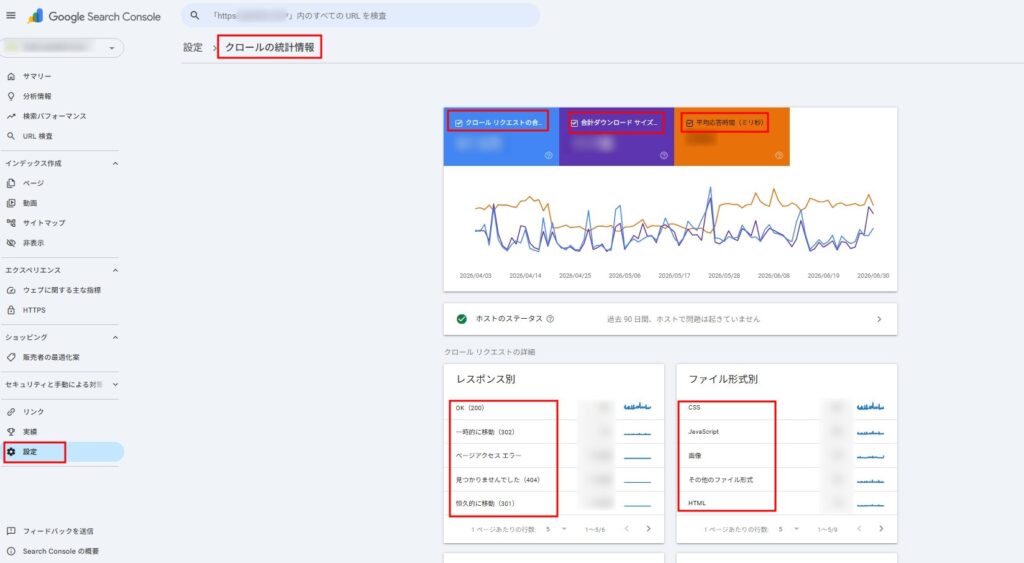This screenshot has width=1024, height=563.
Task: Open the hamburger main menu
Action: [11, 15]
